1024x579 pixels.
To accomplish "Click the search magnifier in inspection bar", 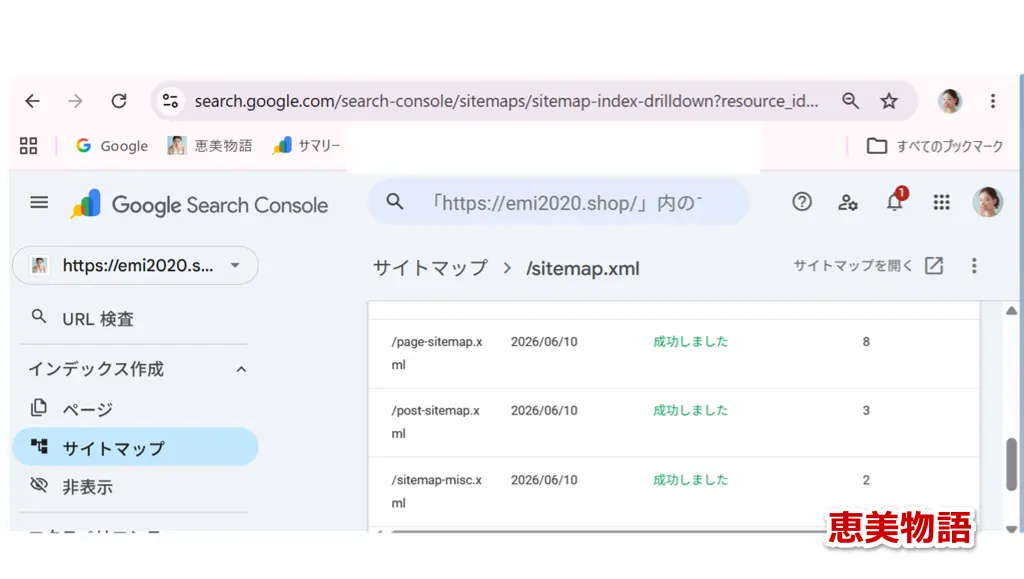I will [394, 202].
